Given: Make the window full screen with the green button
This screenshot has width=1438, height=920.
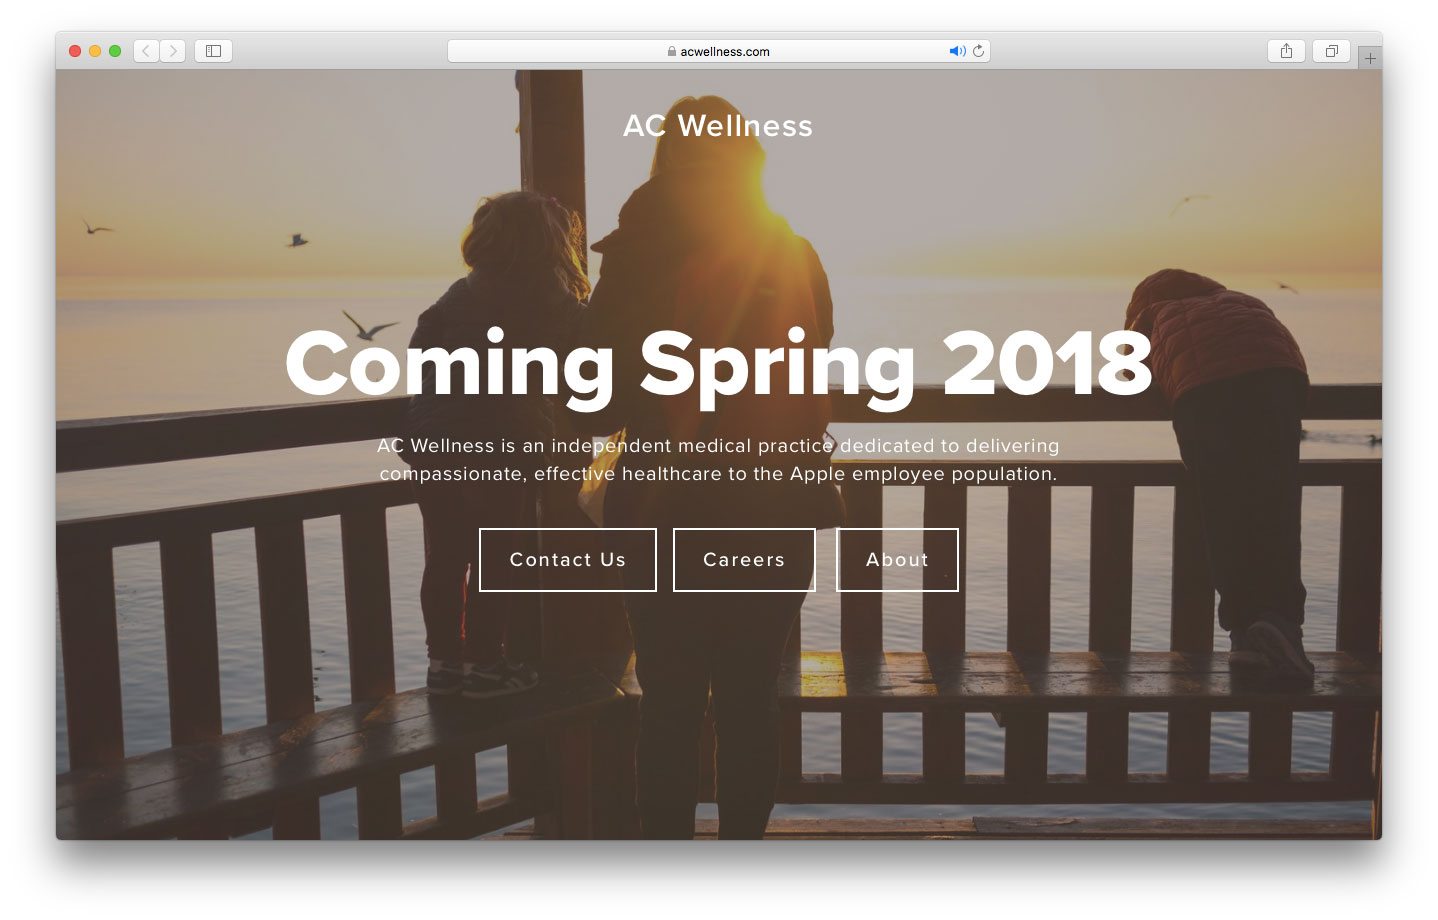Looking at the screenshot, I should point(115,51).
